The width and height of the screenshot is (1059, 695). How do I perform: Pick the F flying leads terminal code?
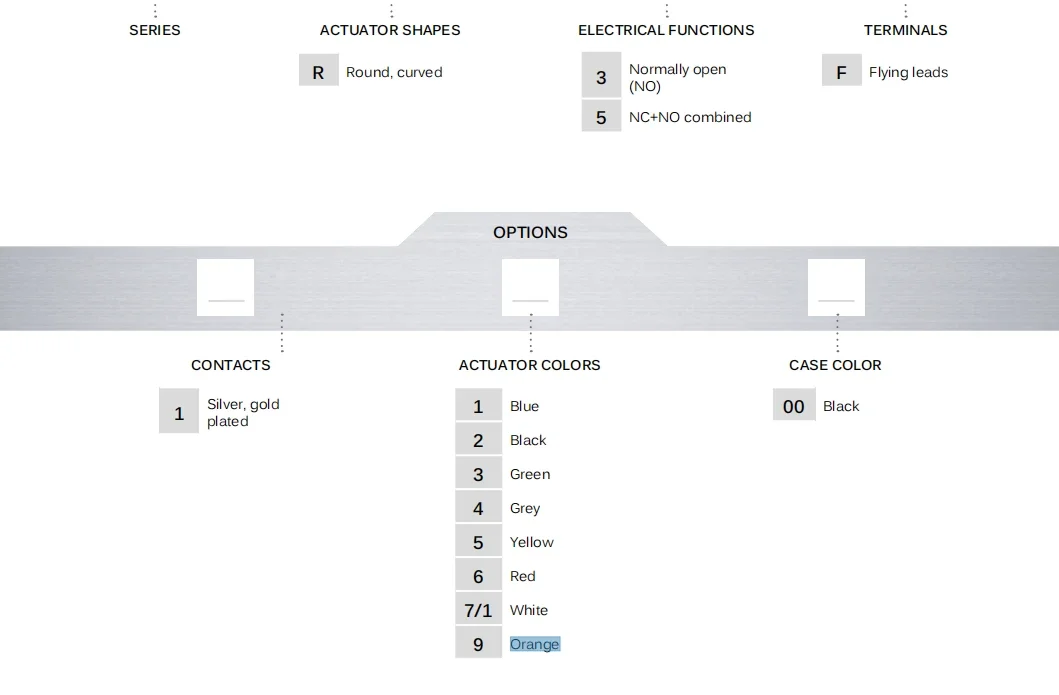point(841,72)
